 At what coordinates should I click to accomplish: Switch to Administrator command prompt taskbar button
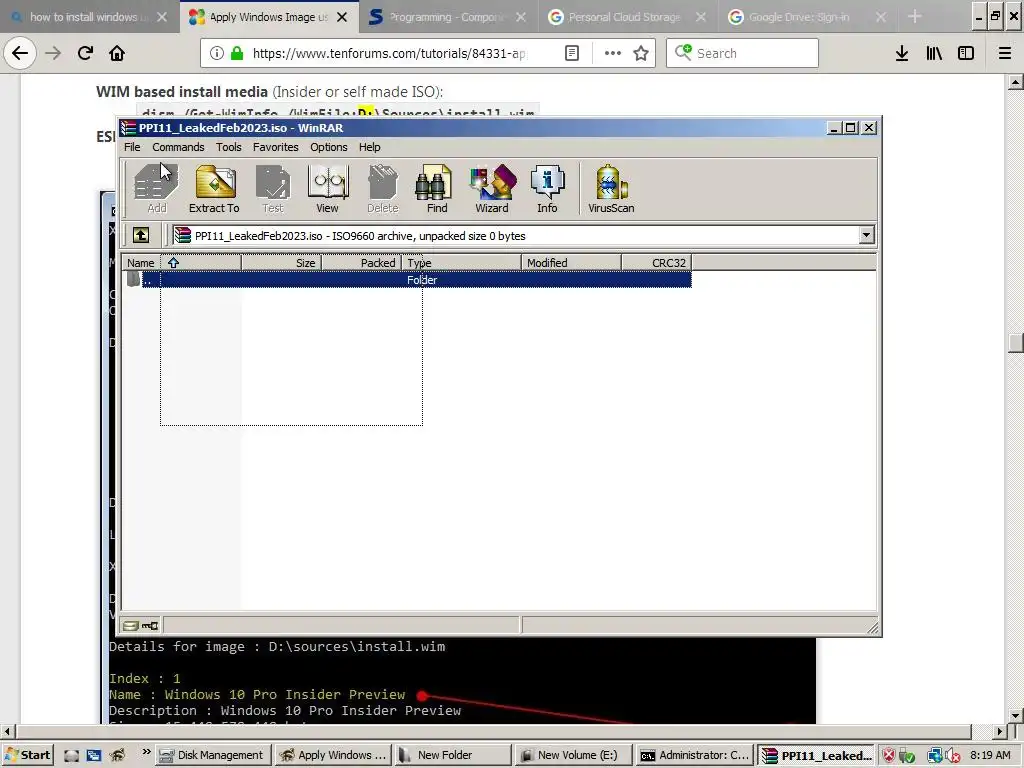694,755
